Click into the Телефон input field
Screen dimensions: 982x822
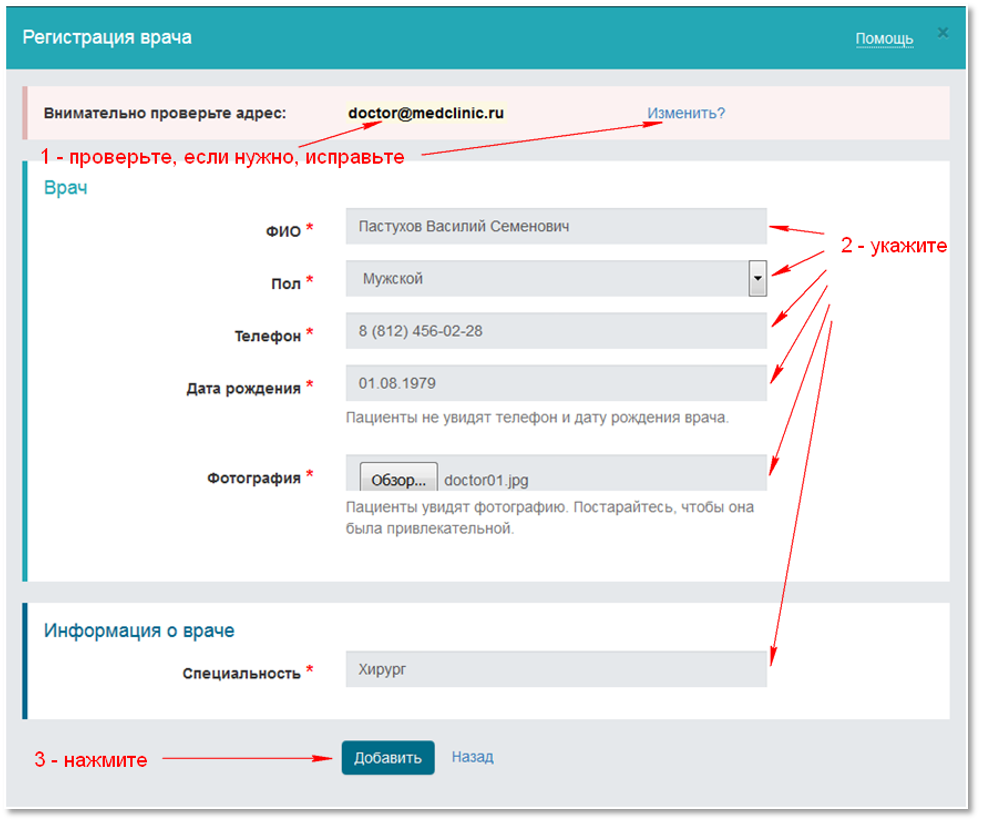(x=555, y=331)
